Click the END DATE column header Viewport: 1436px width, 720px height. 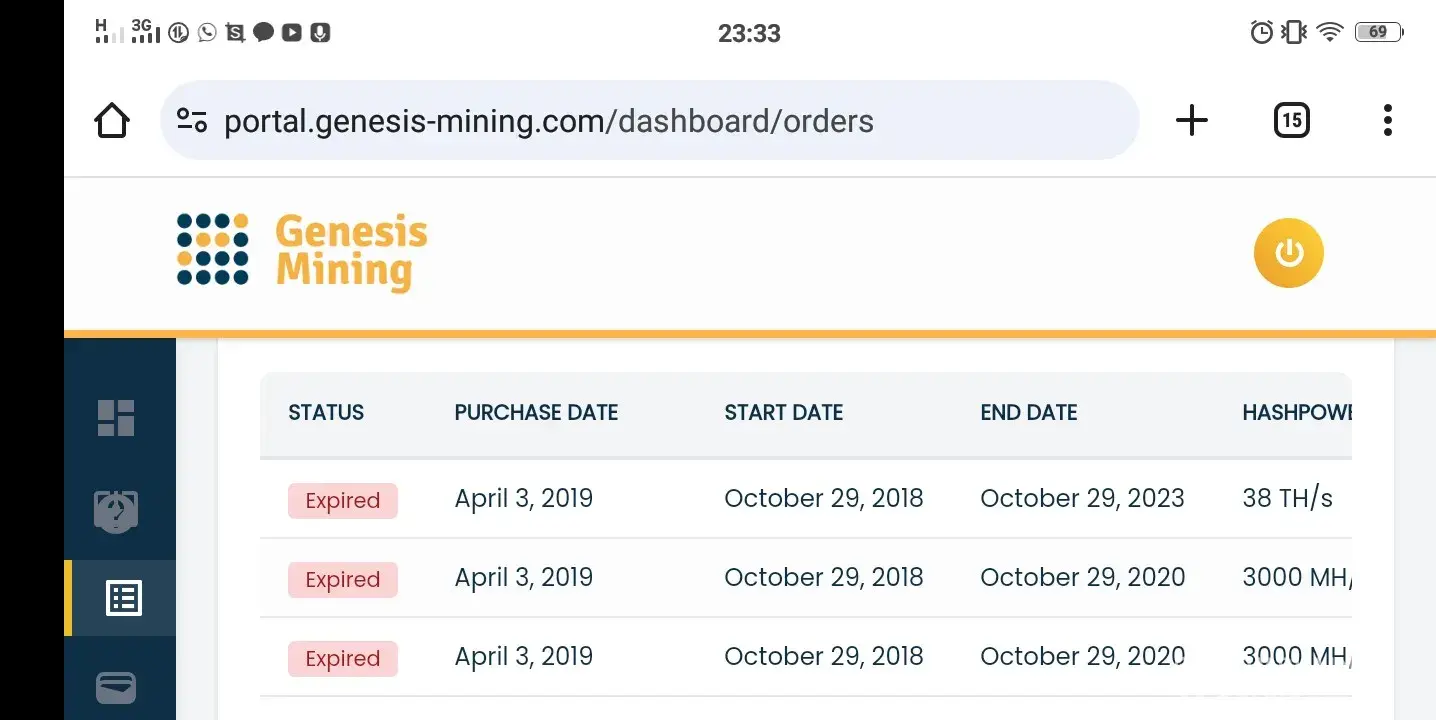(x=1028, y=413)
